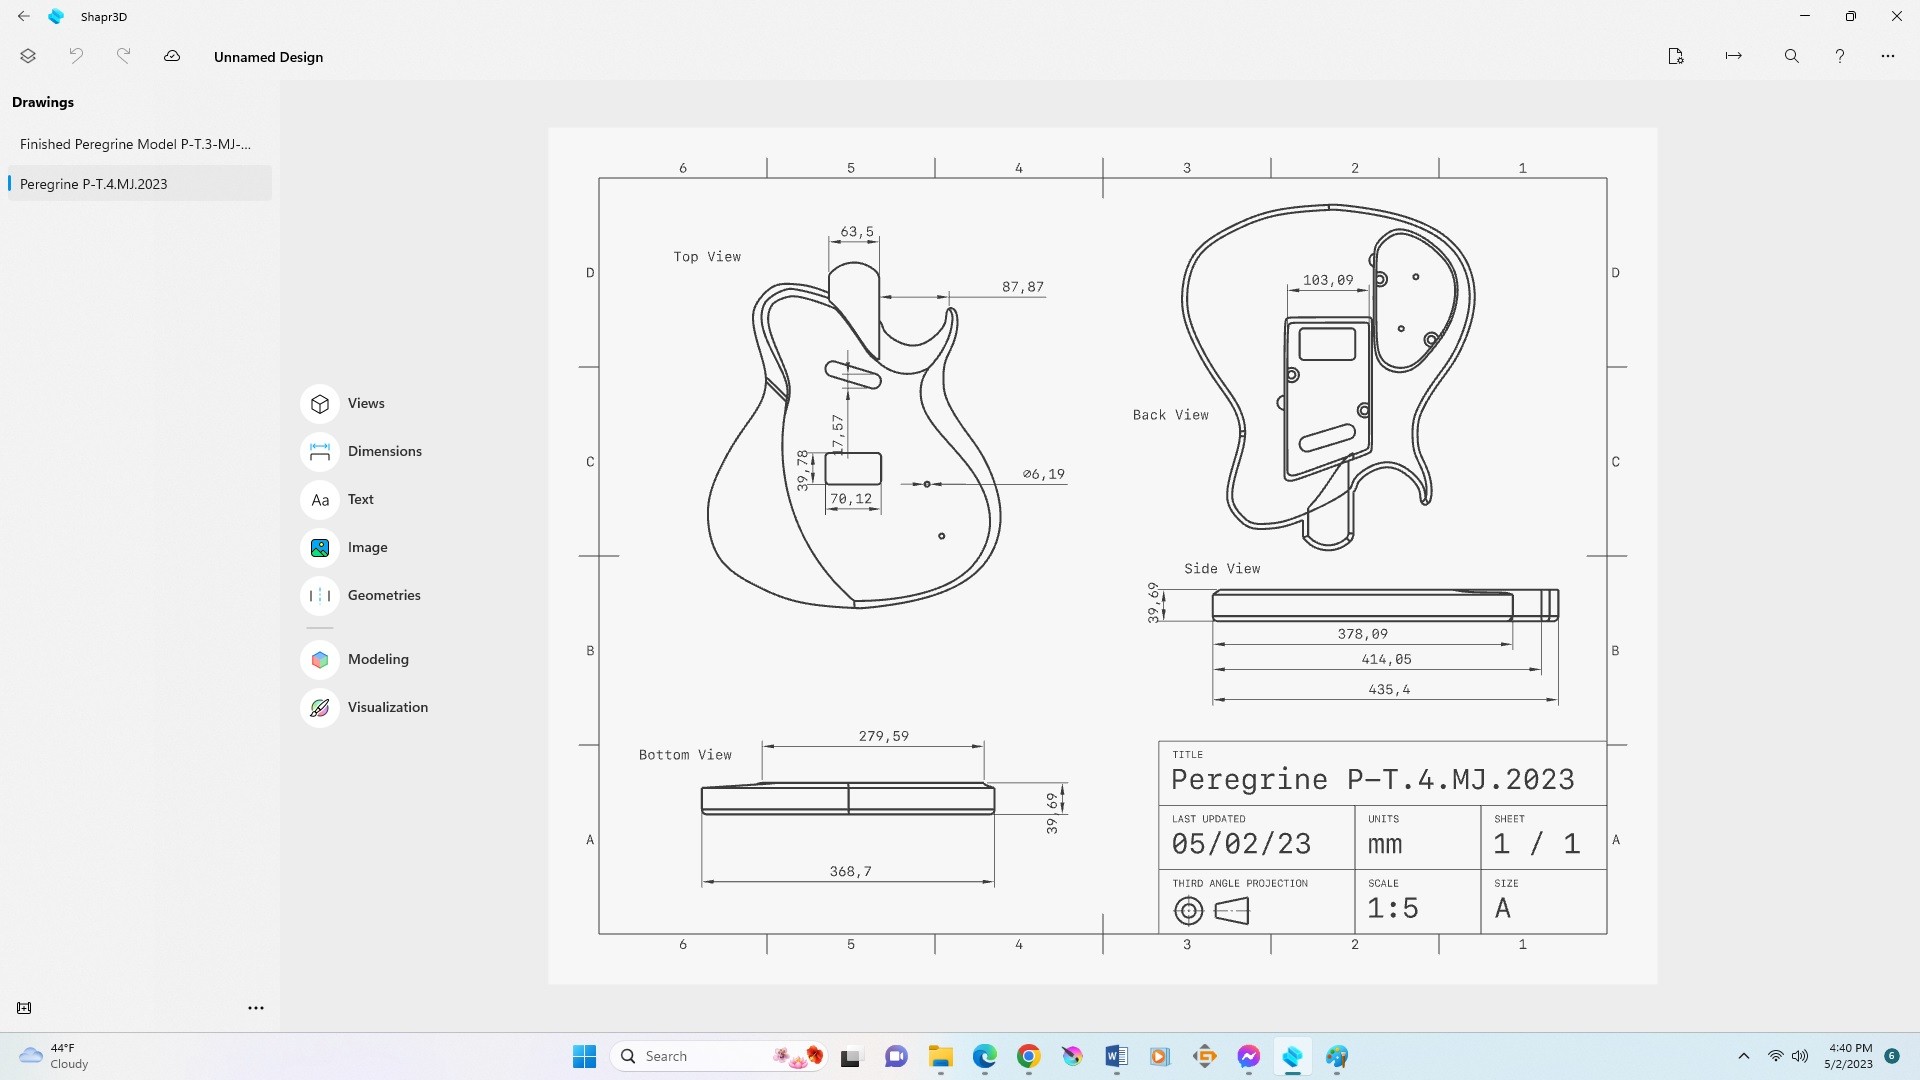Select the Text tool icon
This screenshot has width=1920, height=1080.
[320, 500]
